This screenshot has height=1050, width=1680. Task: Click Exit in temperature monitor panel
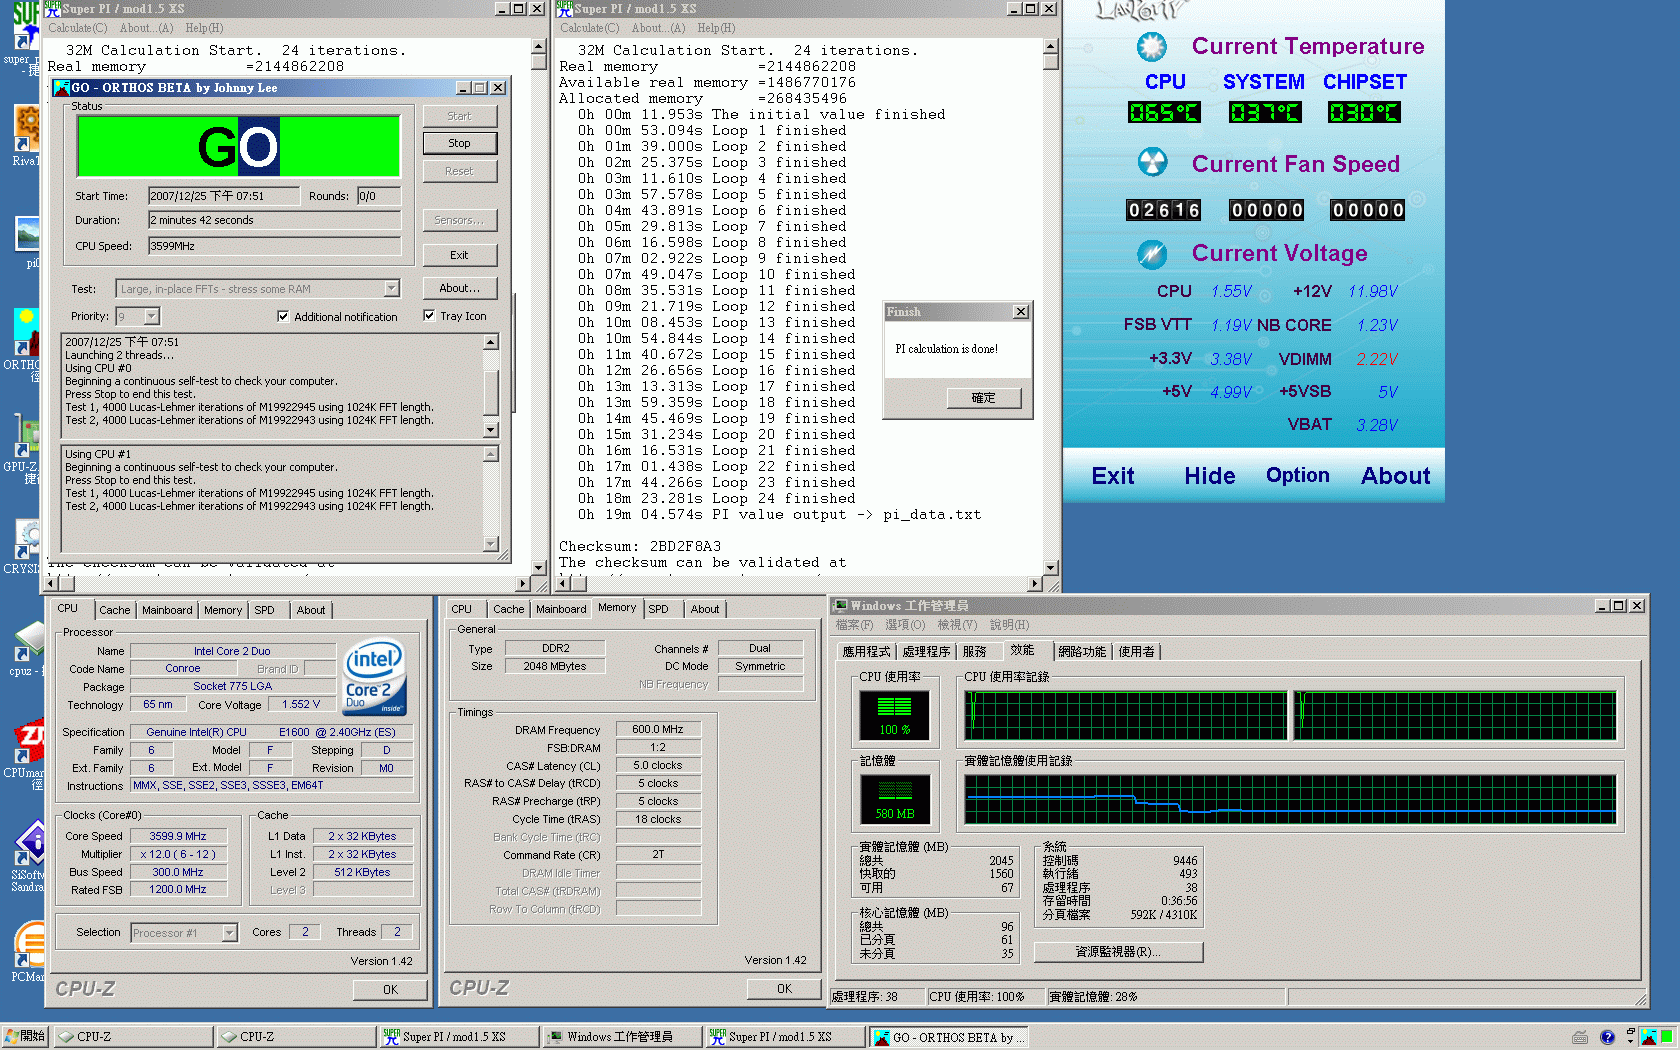click(1113, 476)
